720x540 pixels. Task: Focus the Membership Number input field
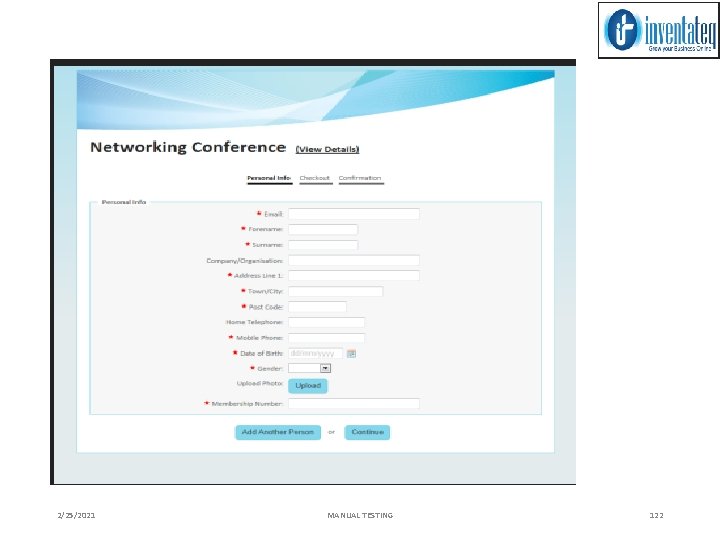[354, 404]
